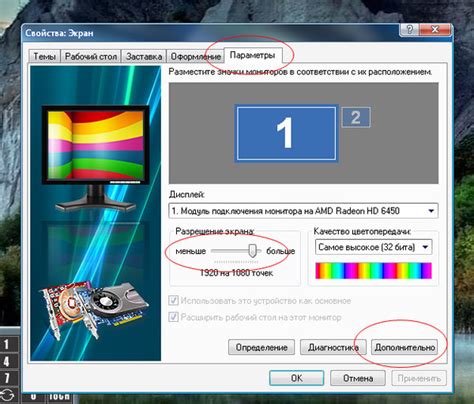Confirm with the OK button
The width and height of the screenshot is (474, 404).
(296, 378)
